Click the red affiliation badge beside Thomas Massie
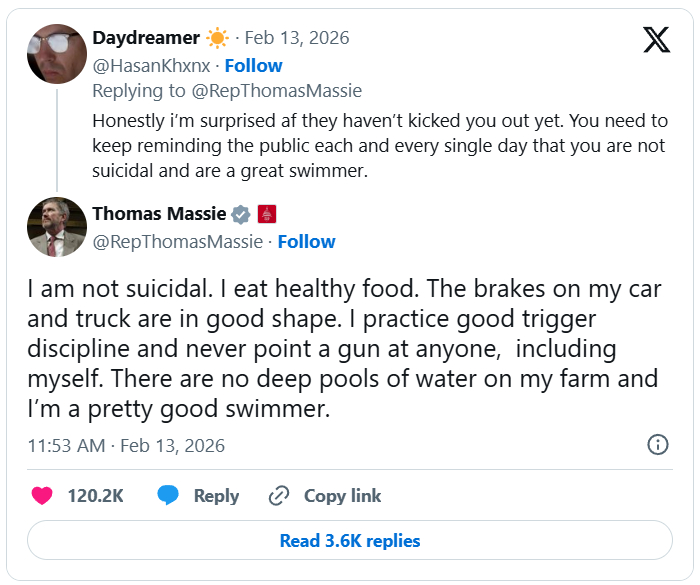 point(267,213)
